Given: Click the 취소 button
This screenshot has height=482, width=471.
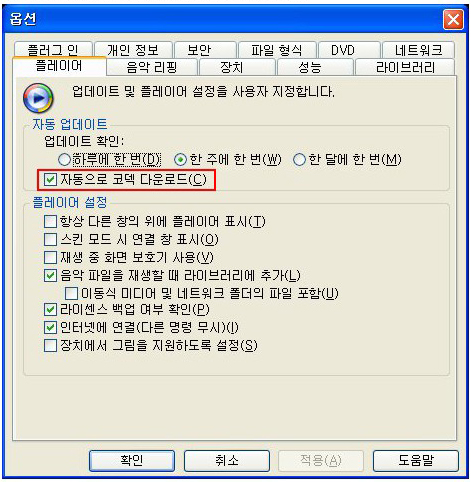Looking at the screenshot, I should point(227,461).
